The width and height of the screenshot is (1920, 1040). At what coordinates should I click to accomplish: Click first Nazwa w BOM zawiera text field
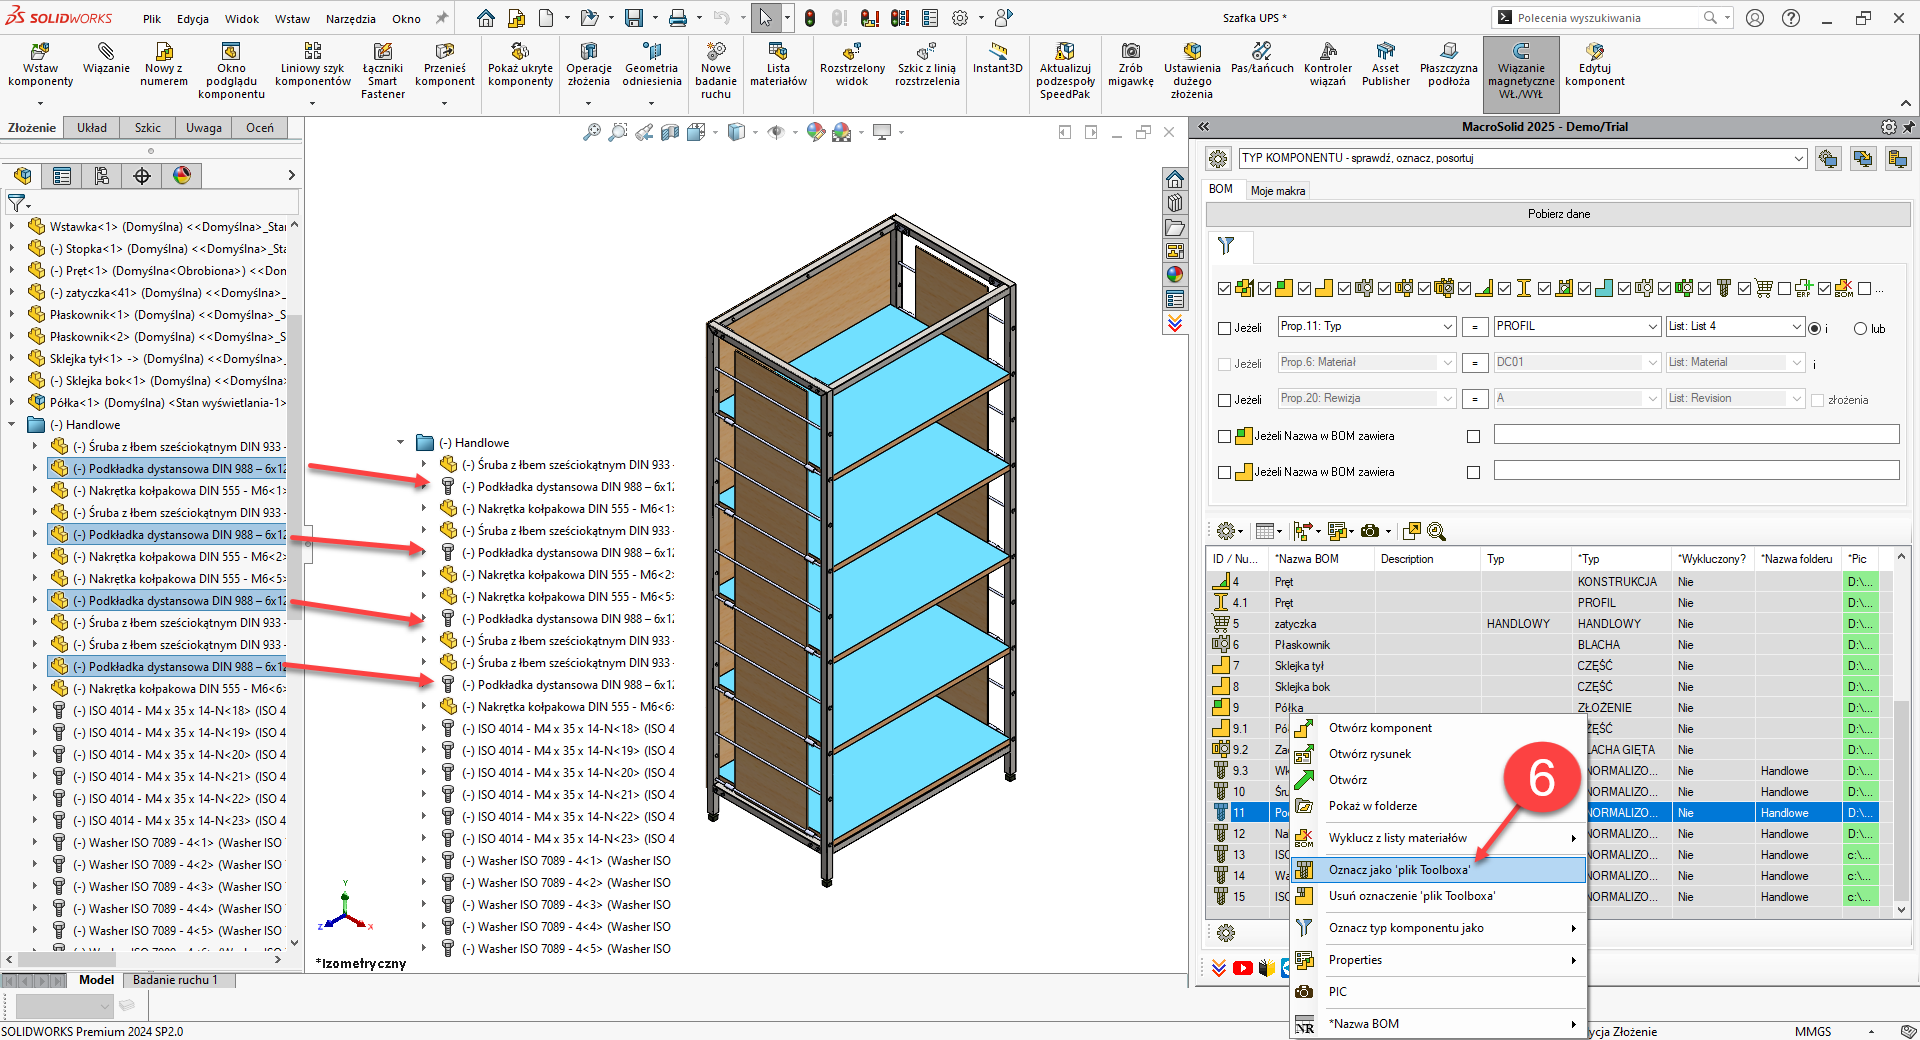tap(1696, 434)
